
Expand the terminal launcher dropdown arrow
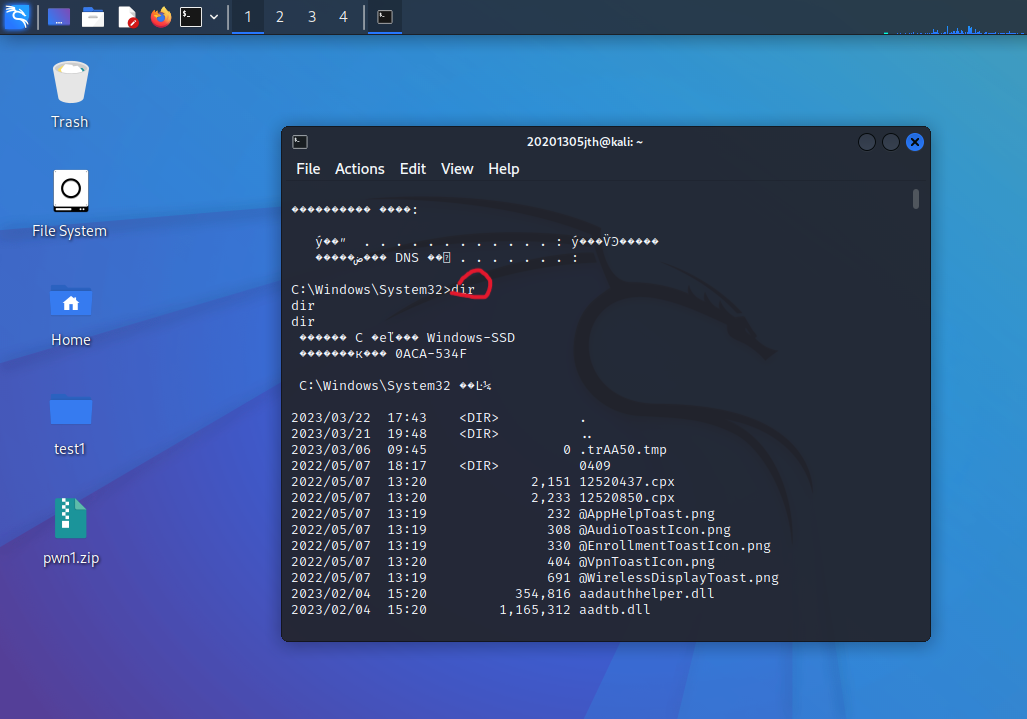[214, 17]
